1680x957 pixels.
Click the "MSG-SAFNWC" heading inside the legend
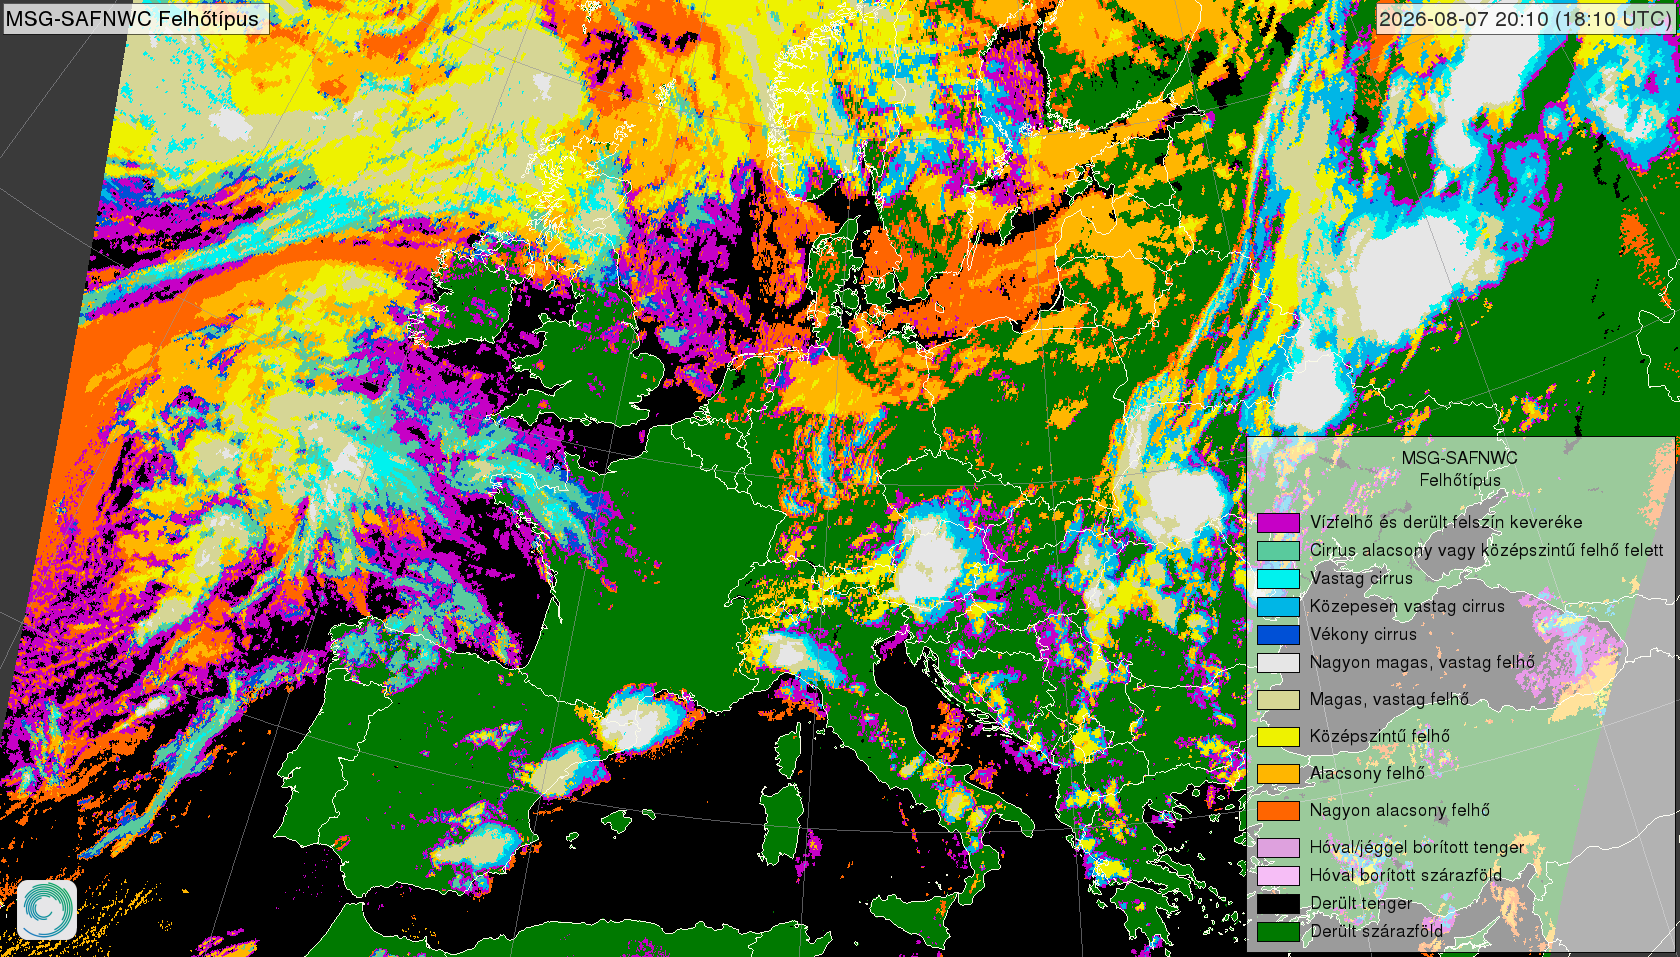[x=1459, y=458]
